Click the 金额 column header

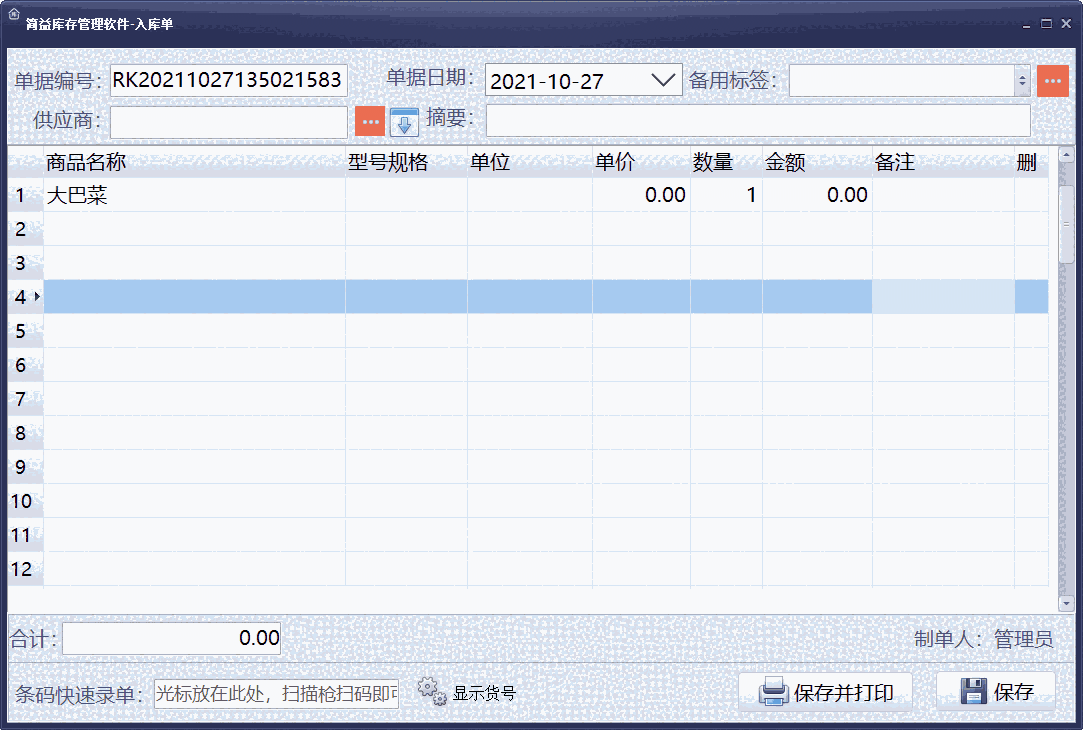[x=817, y=162]
